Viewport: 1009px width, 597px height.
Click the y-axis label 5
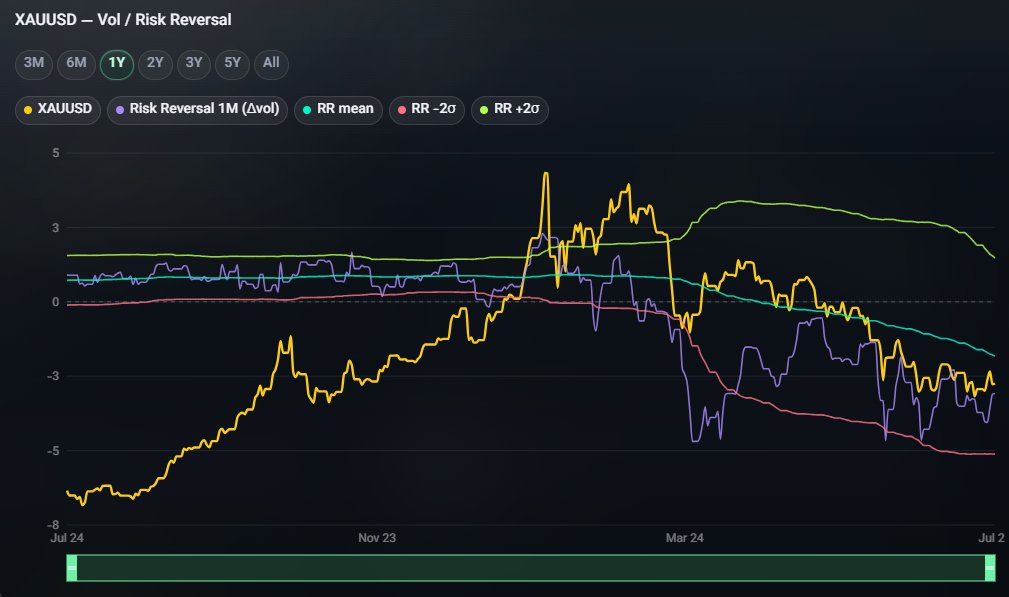pyautogui.click(x=56, y=153)
